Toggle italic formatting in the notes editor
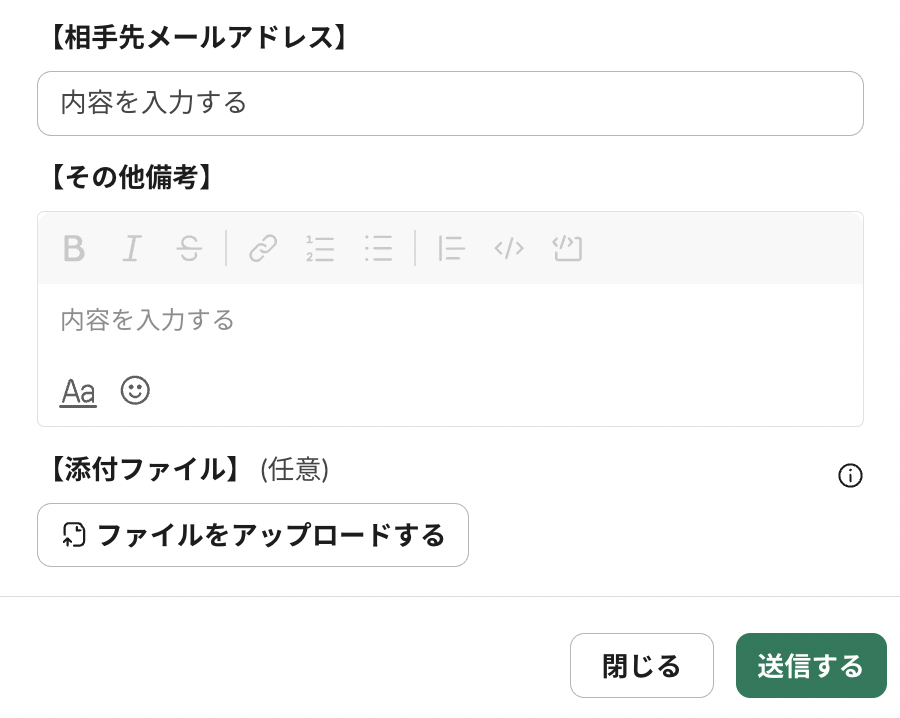 point(131,248)
